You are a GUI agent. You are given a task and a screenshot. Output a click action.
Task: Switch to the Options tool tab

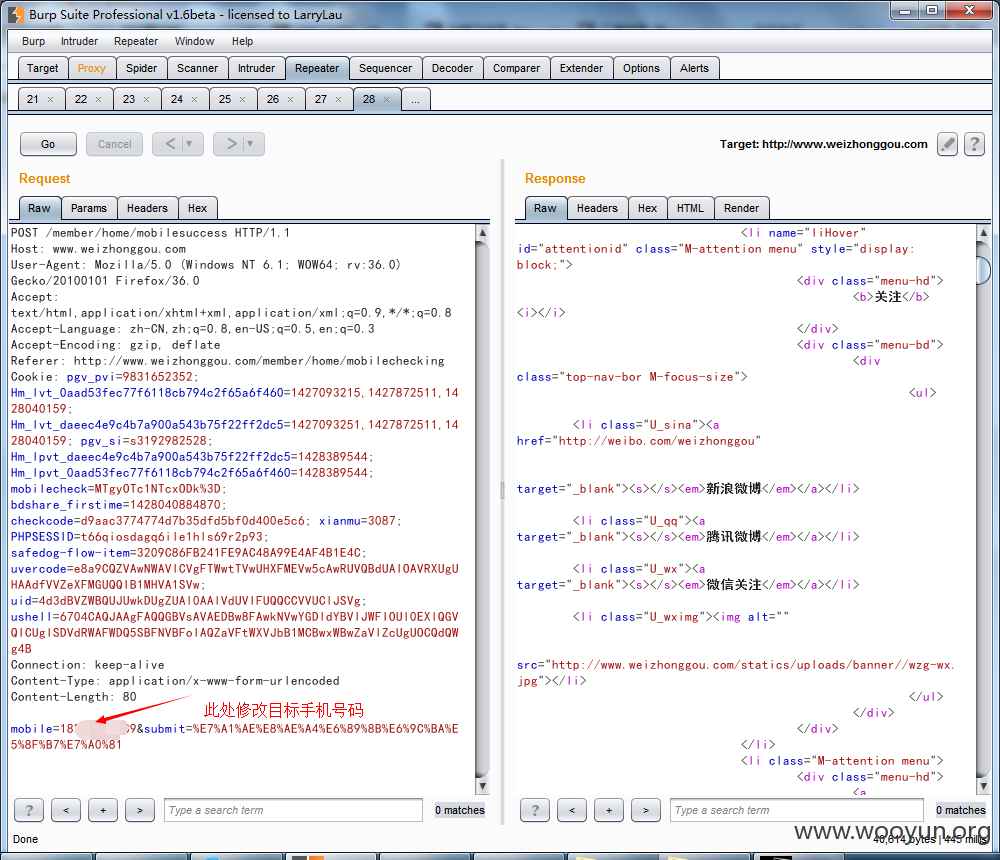click(641, 68)
